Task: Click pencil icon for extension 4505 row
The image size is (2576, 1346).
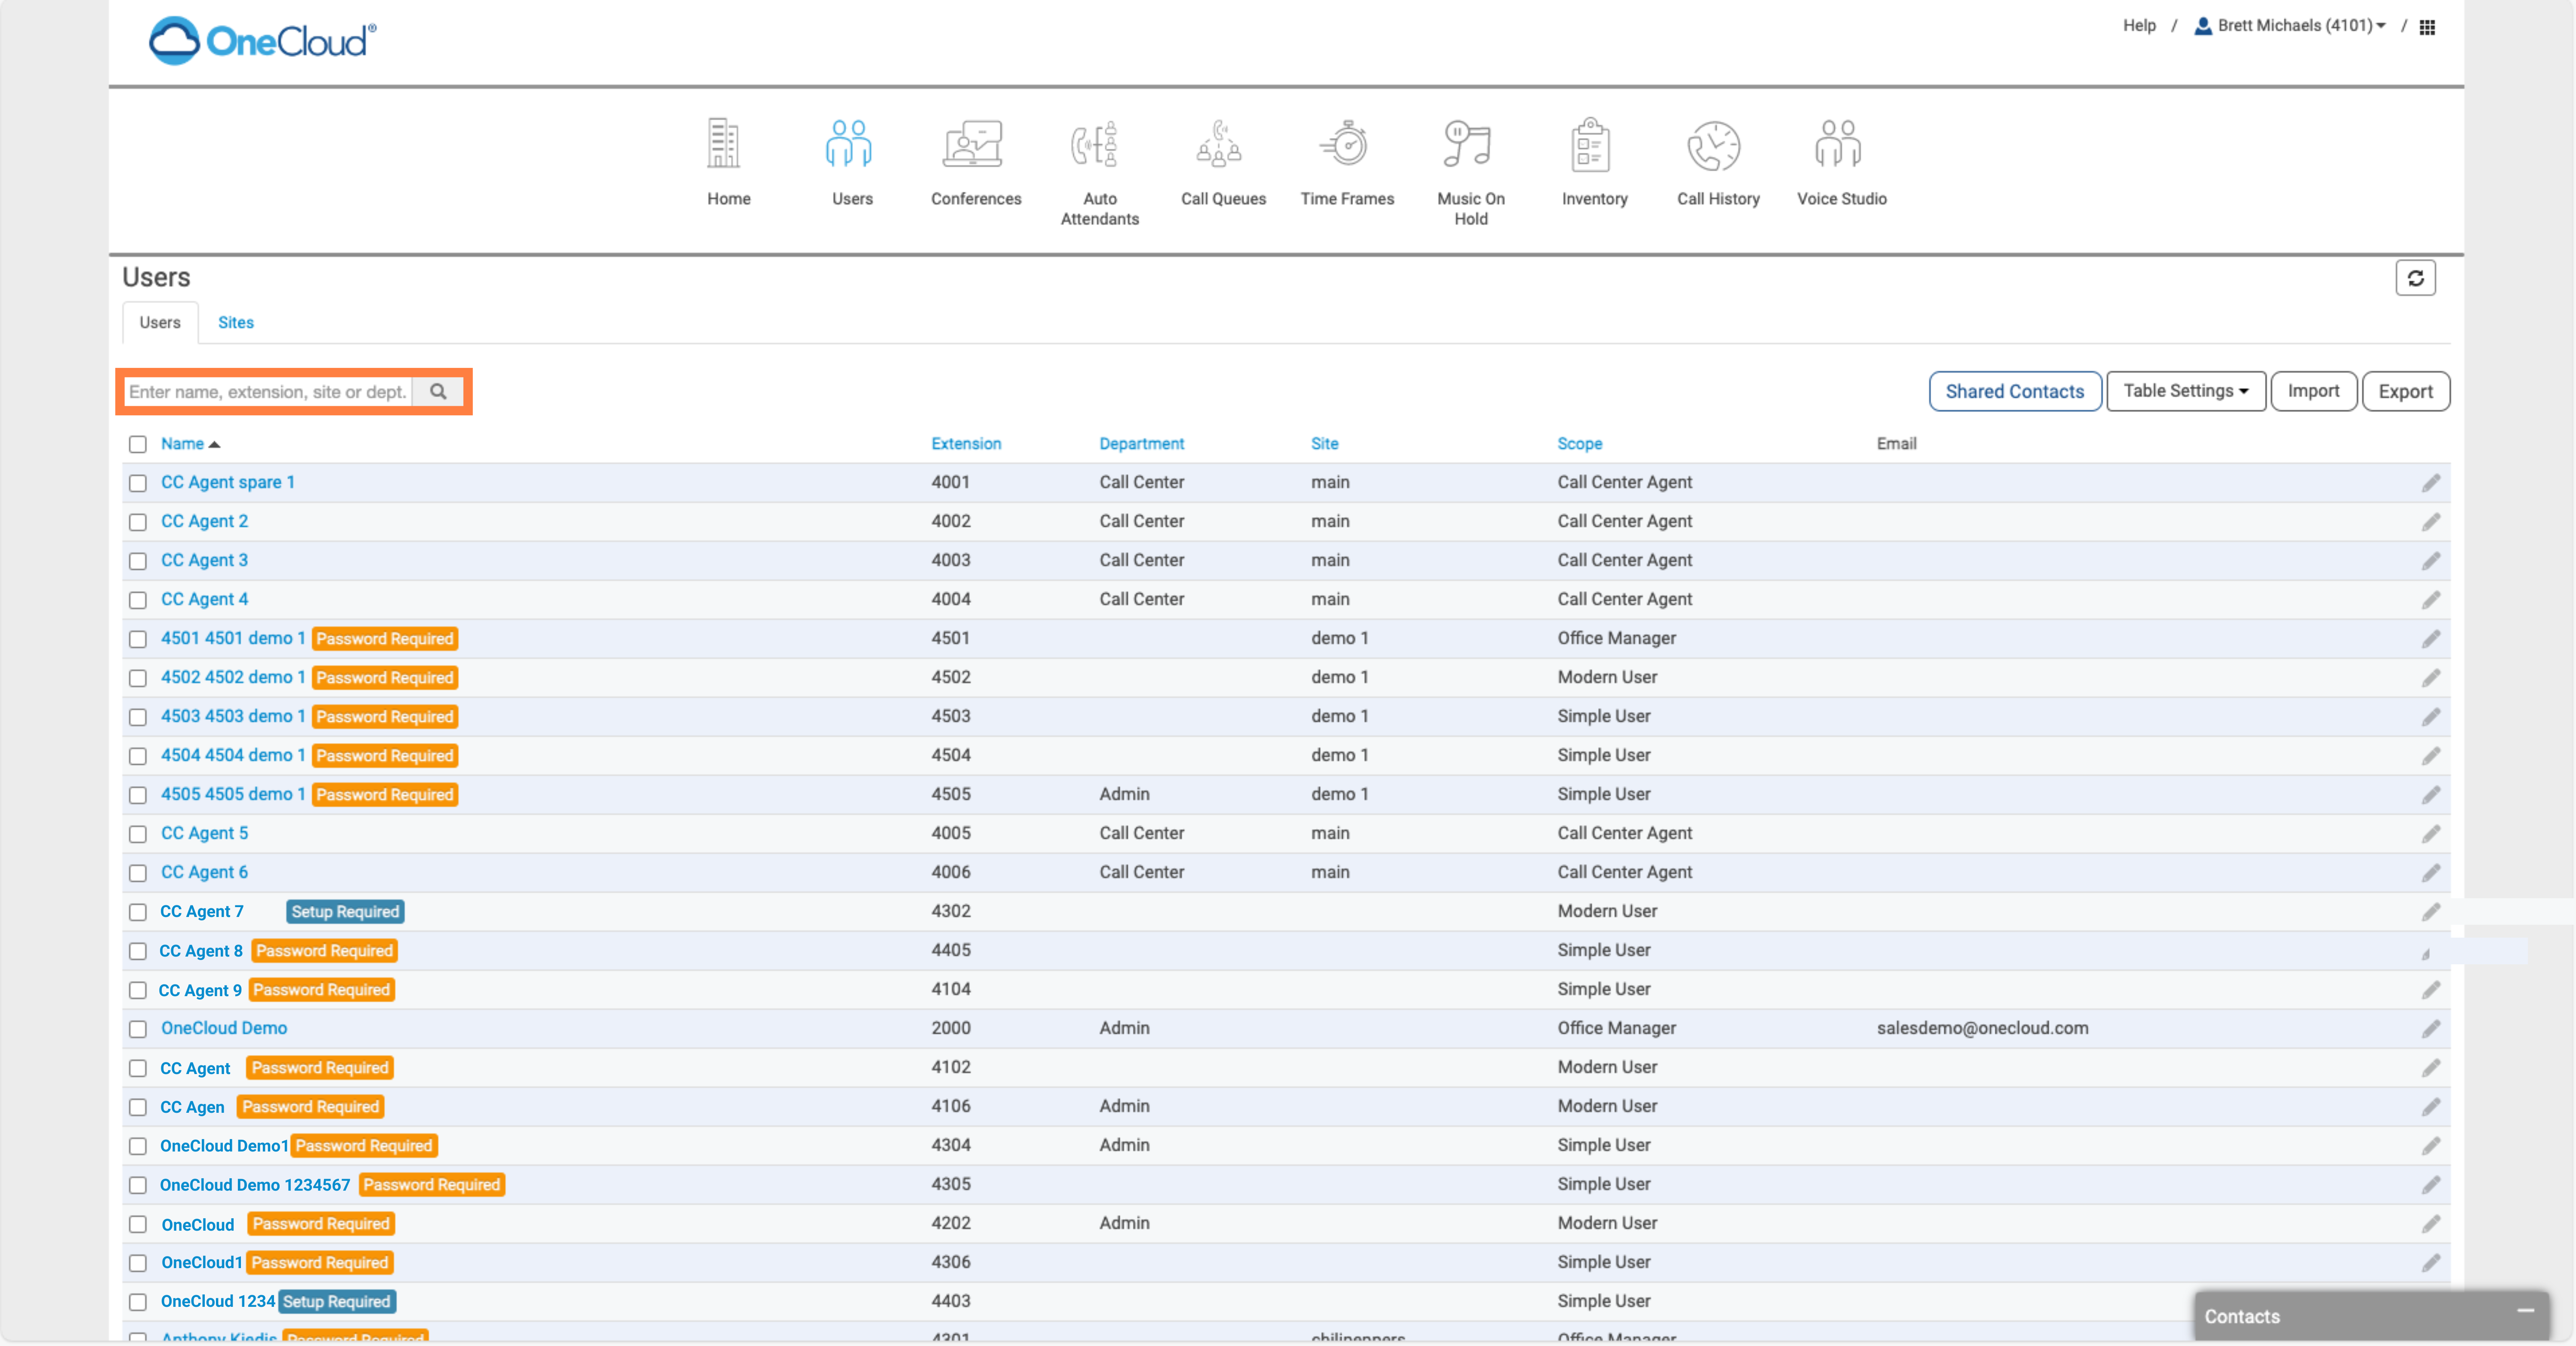Action: (2431, 795)
